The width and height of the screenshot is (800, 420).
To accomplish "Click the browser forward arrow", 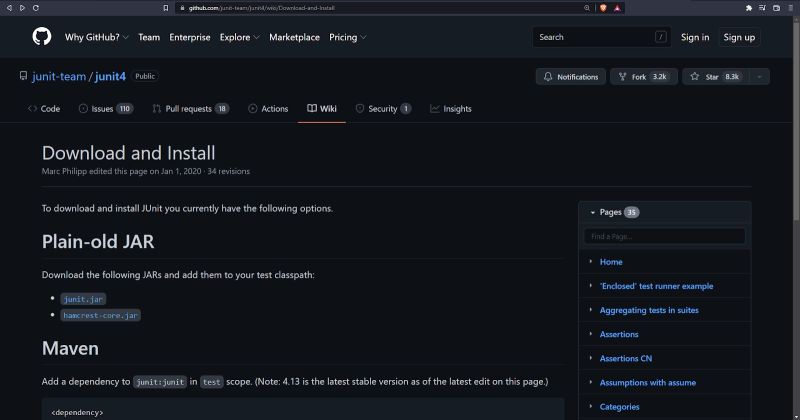I will [22, 8].
